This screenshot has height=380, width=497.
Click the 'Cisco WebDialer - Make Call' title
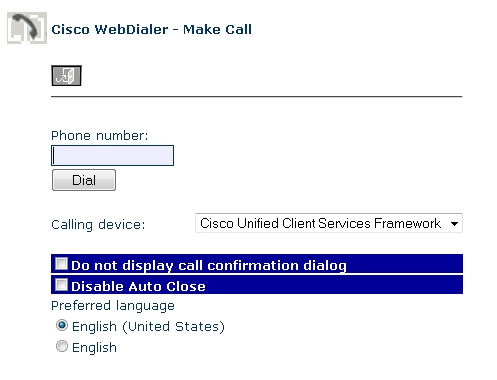151,29
